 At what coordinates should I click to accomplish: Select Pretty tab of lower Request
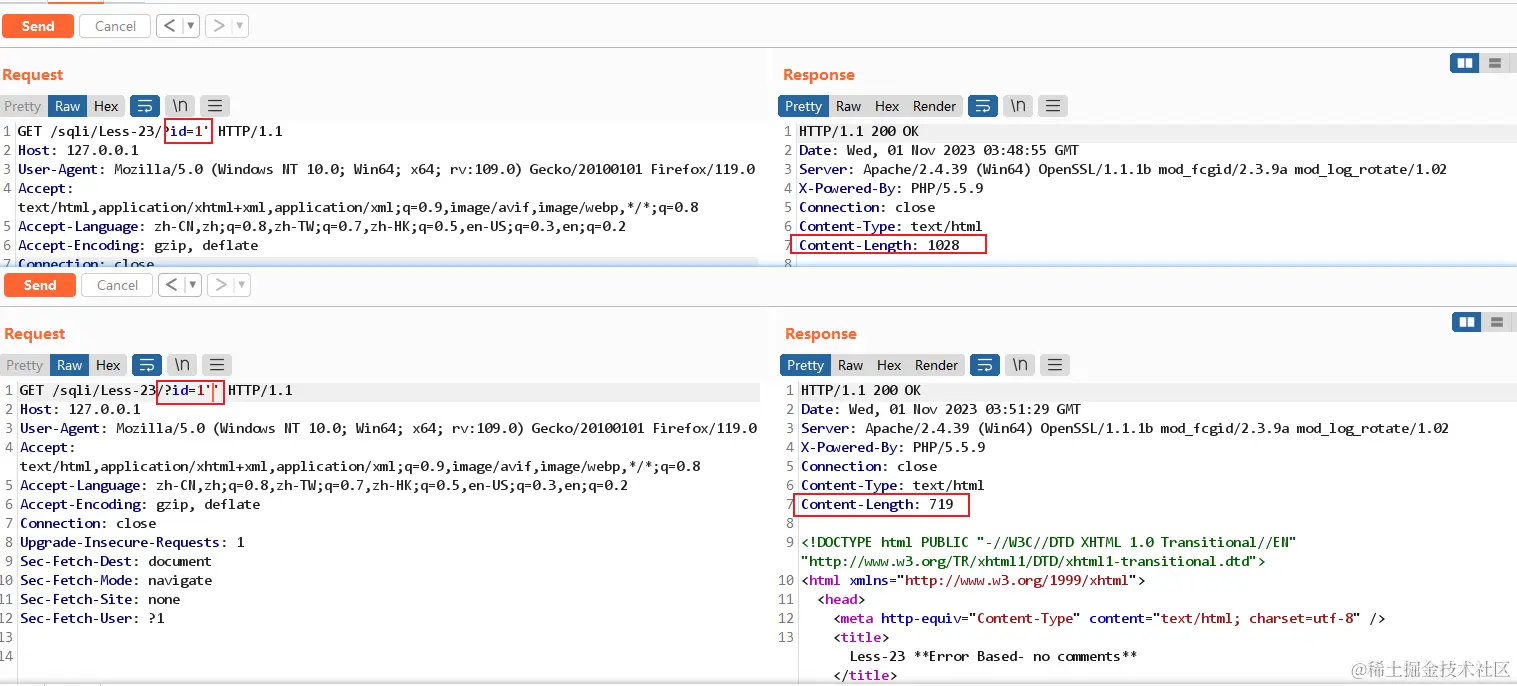(x=25, y=365)
